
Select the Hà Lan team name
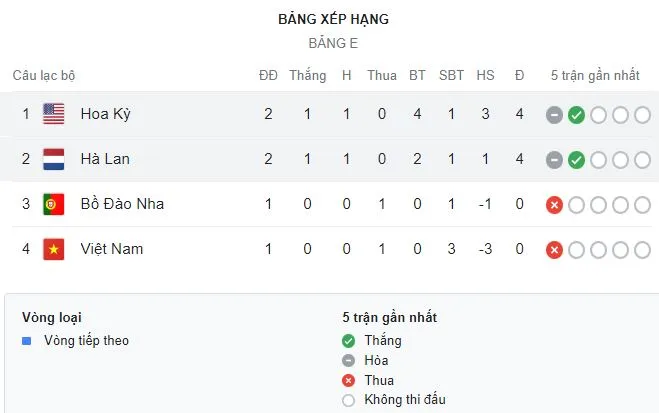(x=105, y=159)
